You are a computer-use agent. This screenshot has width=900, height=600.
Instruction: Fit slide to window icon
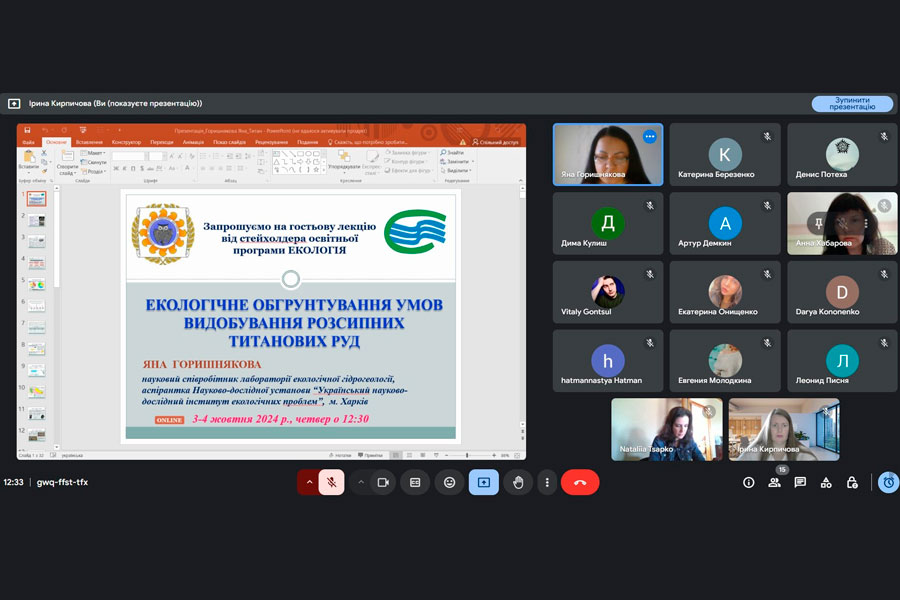pos(517,455)
